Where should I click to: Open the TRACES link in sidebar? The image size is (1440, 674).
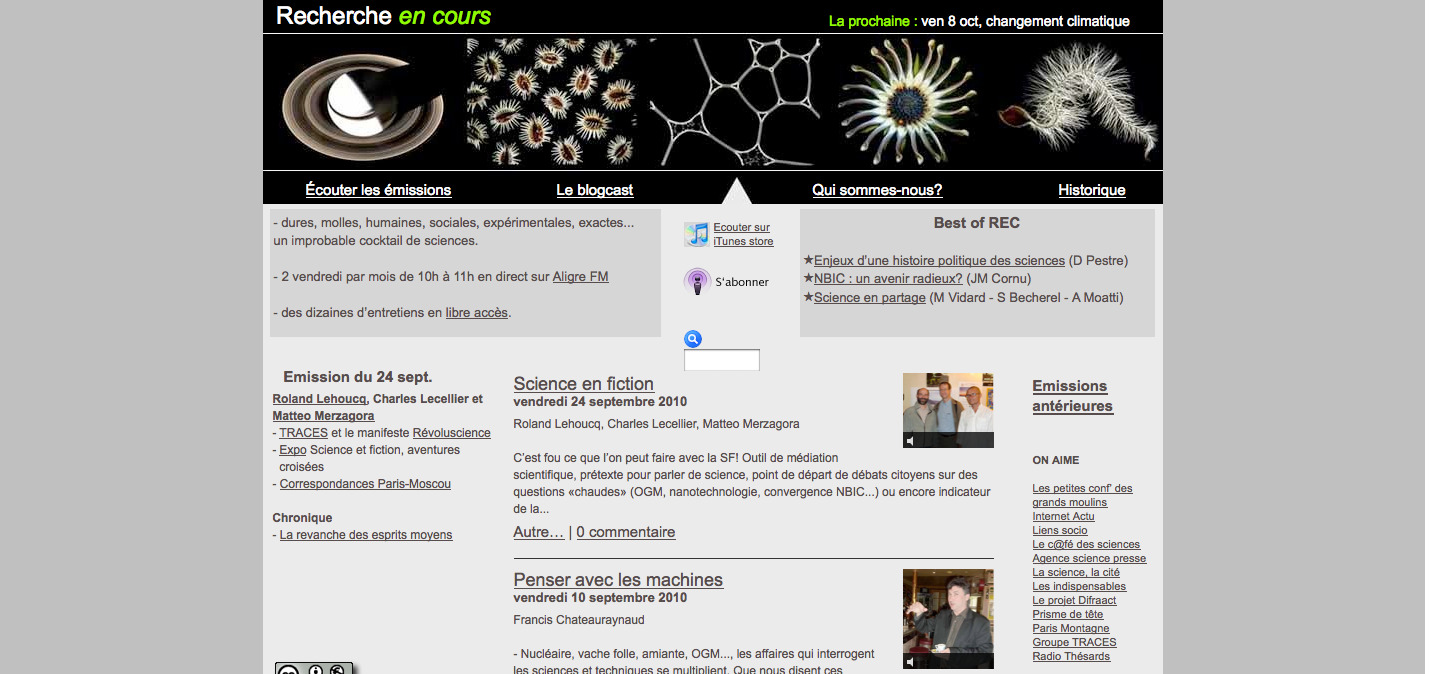pos(303,433)
